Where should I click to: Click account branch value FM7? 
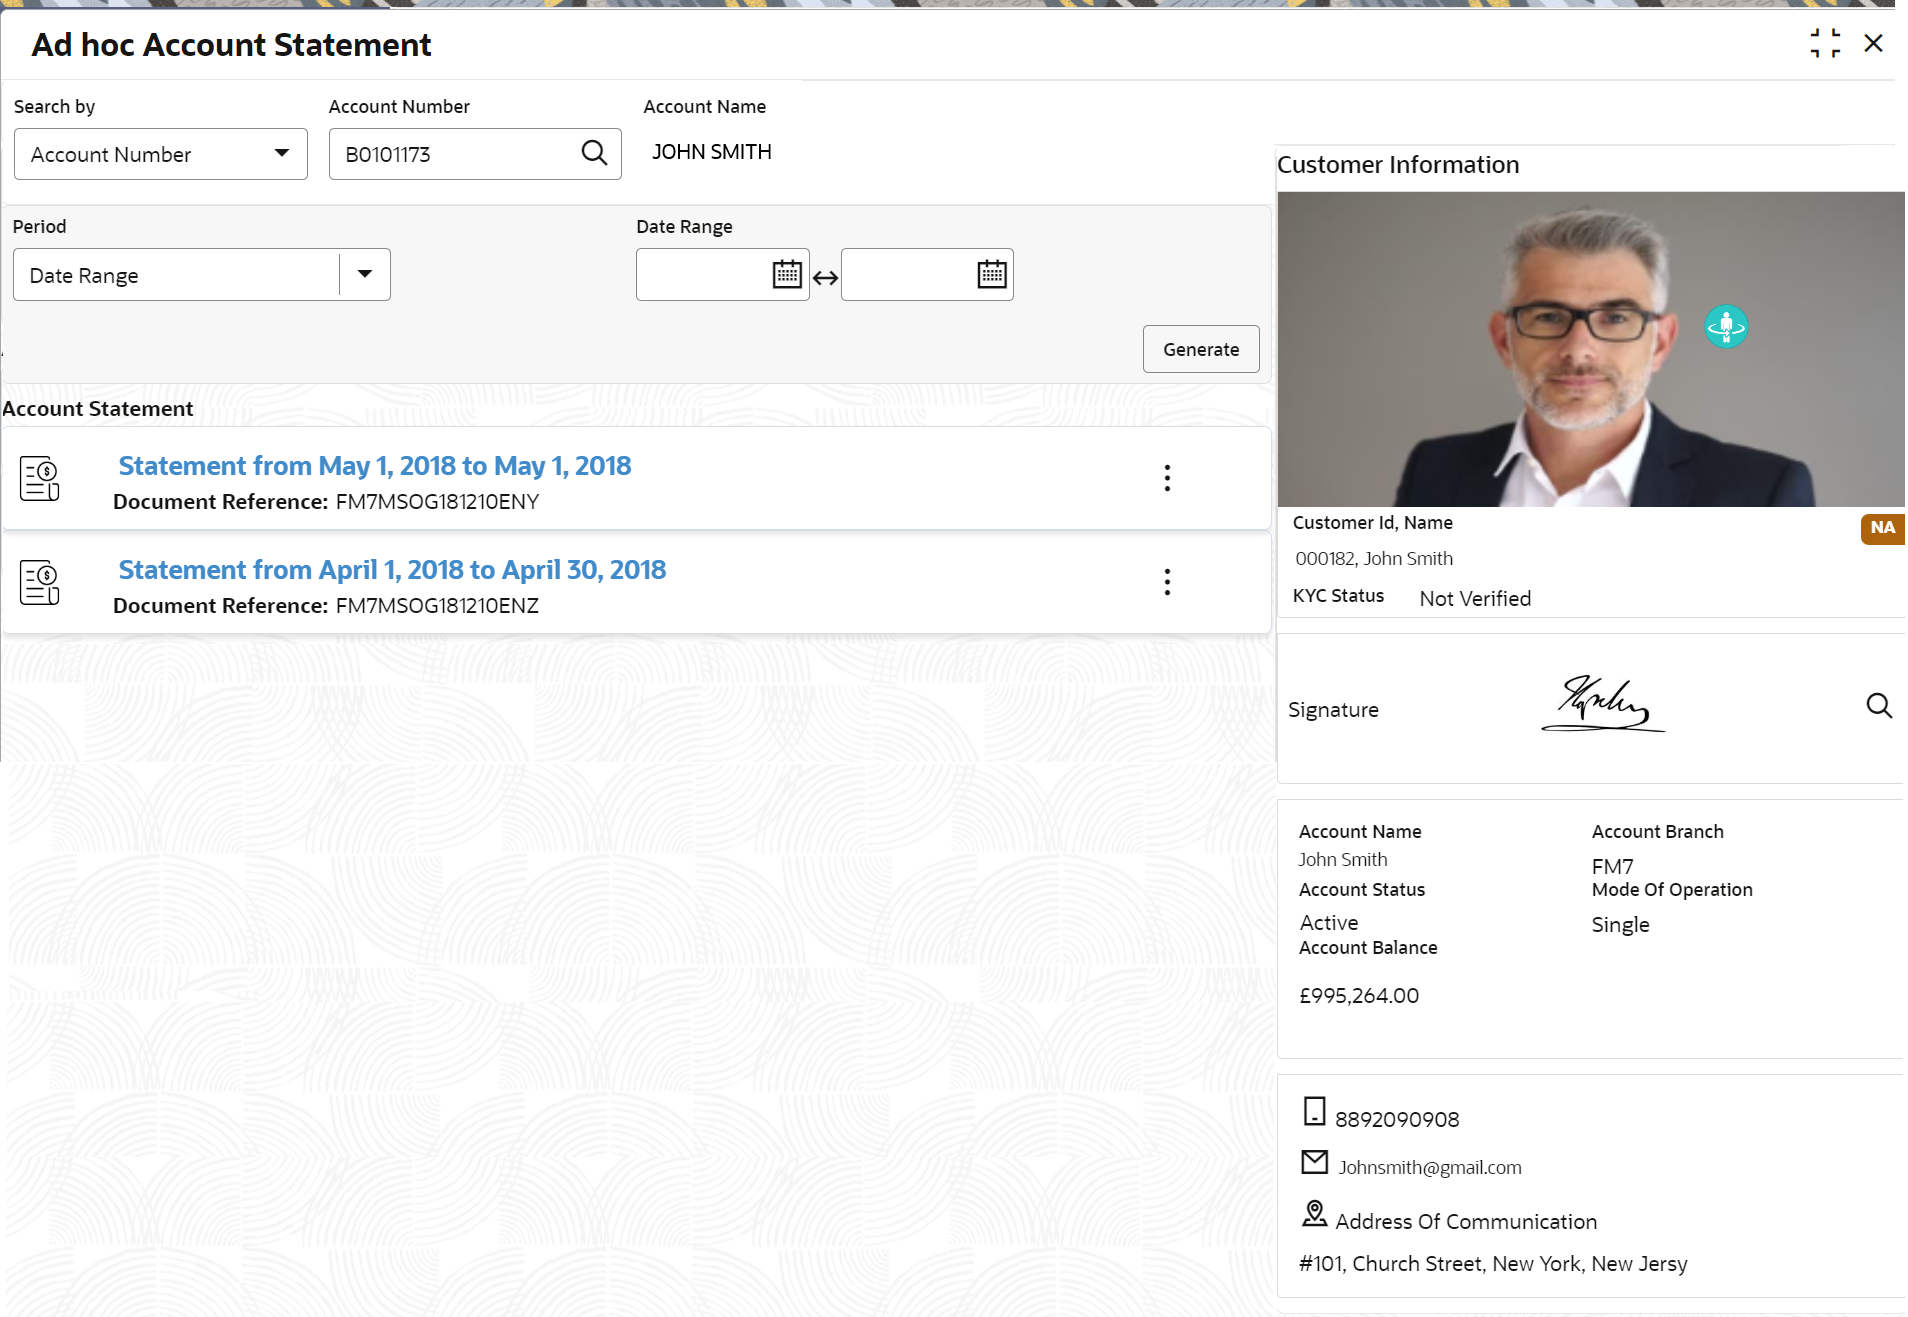1612,867
